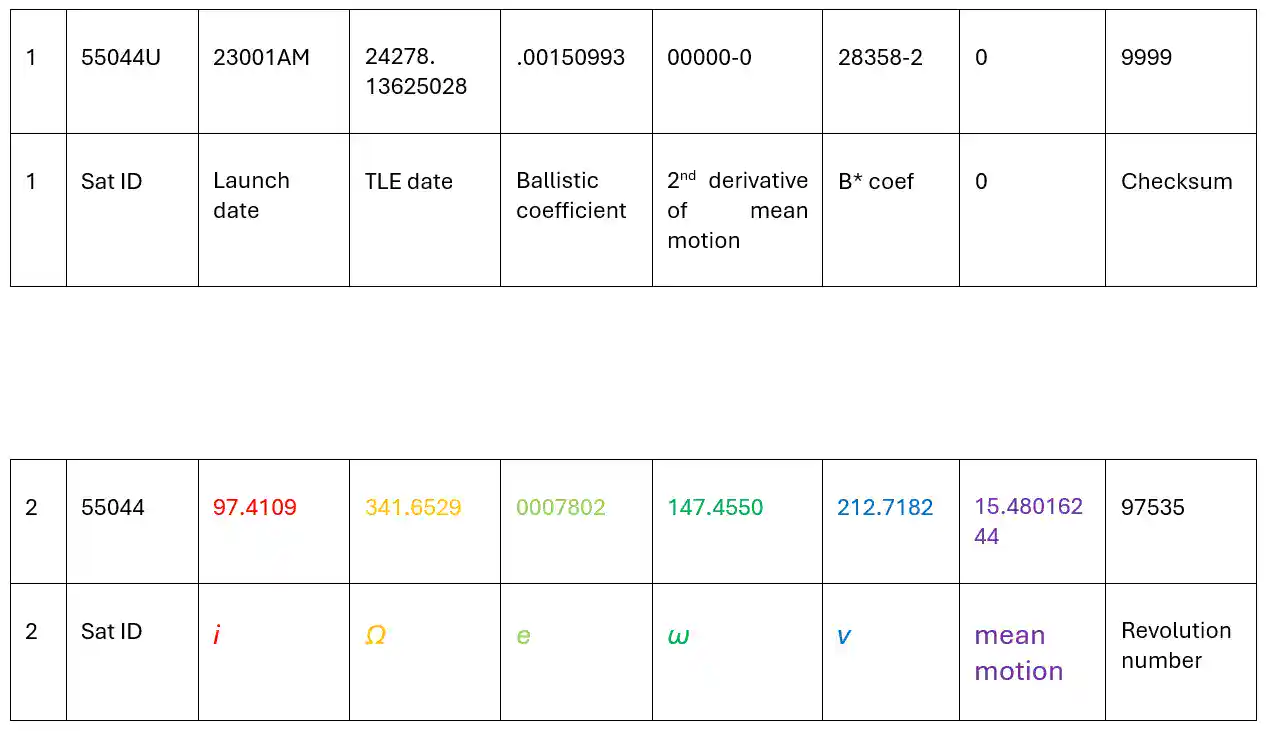This screenshot has height=731, width=1269.
Task: Select the green 147.4550 value
Action: pyautogui.click(x=715, y=508)
